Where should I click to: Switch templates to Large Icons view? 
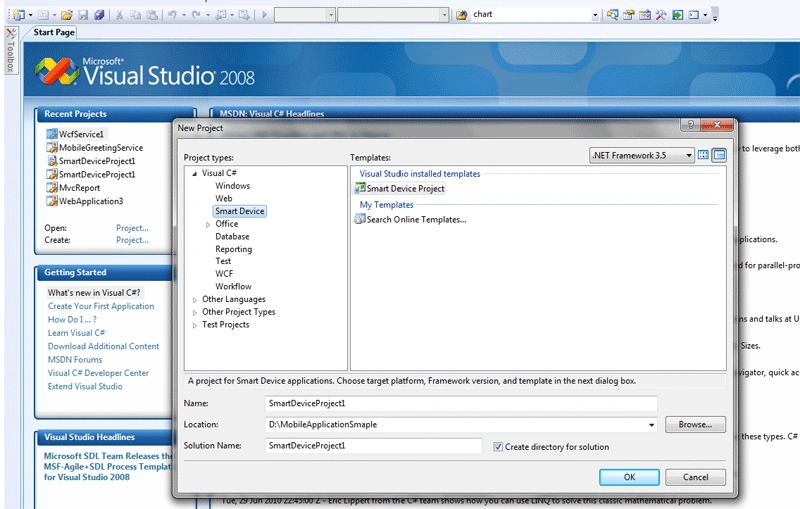click(703, 155)
